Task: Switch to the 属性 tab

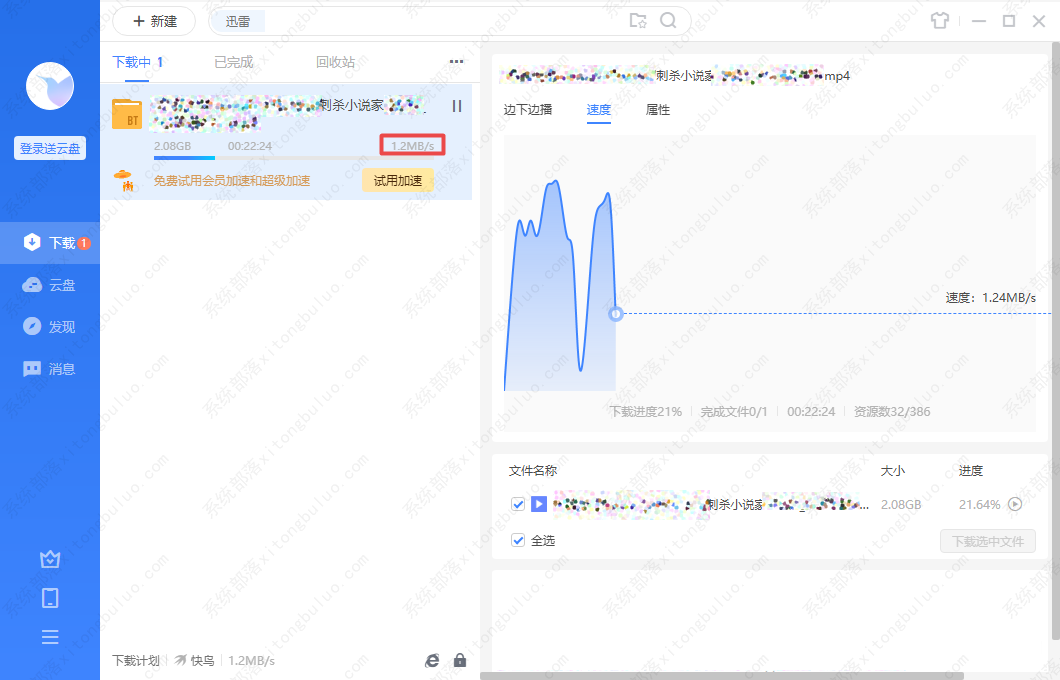Action: (658, 110)
